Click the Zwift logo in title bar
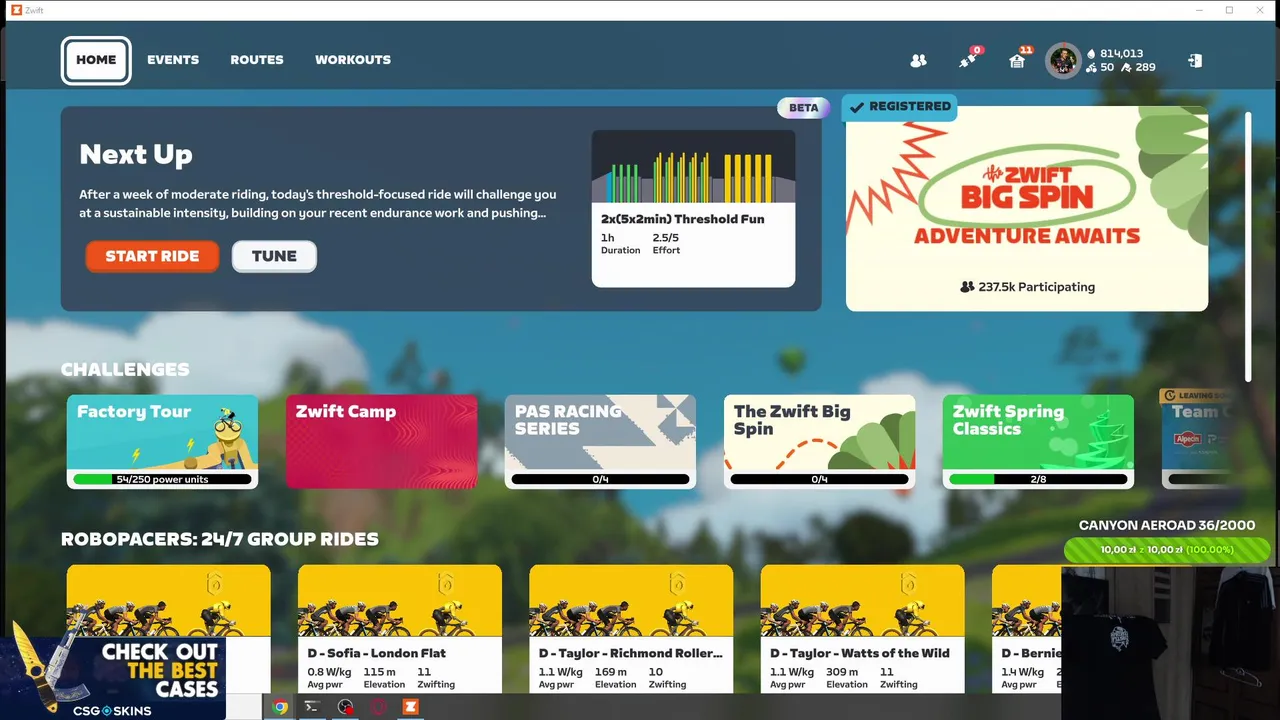The image size is (1280, 720). tap(16, 10)
